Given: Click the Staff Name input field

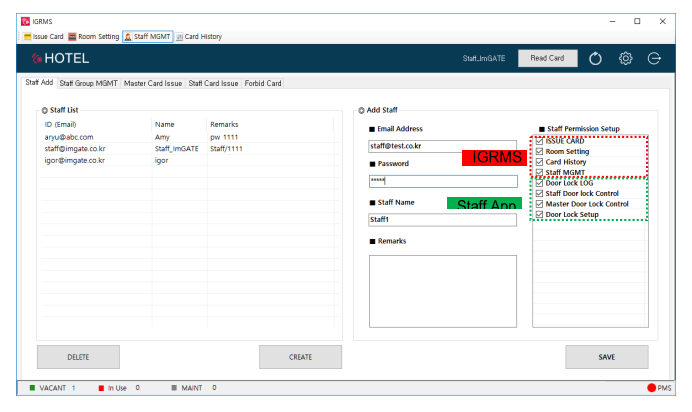Looking at the screenshot, I should coord(443,220).
